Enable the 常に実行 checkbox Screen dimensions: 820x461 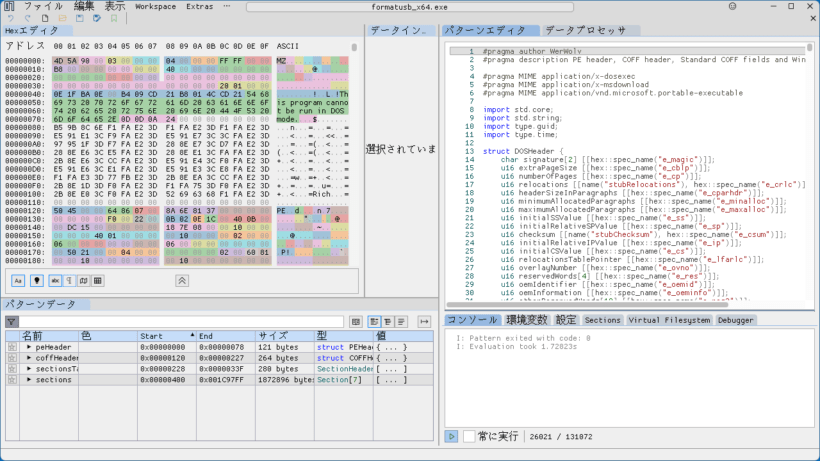[469, 436]
